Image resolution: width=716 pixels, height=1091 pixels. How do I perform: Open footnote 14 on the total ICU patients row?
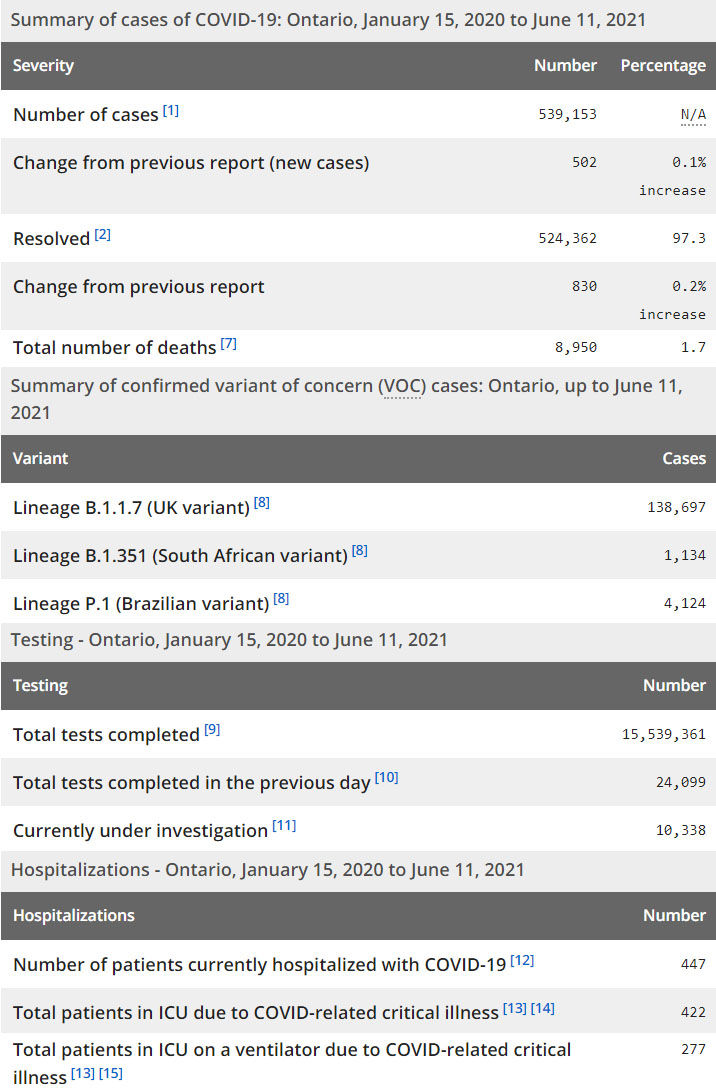pyautogui.click(x=543, y=1009)
